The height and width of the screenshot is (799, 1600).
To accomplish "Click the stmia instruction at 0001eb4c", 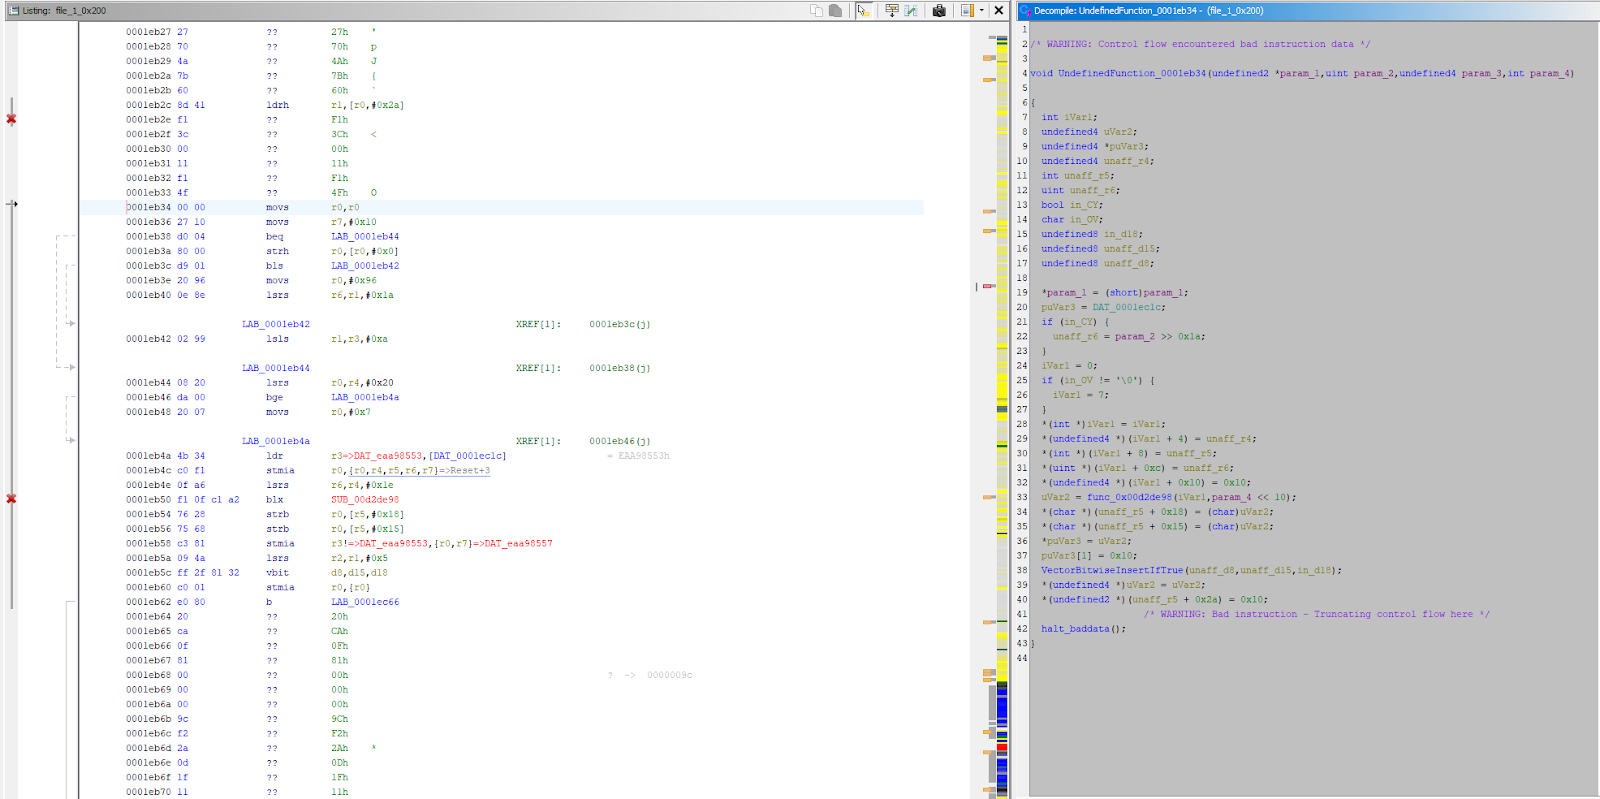I will coord(280,470).
